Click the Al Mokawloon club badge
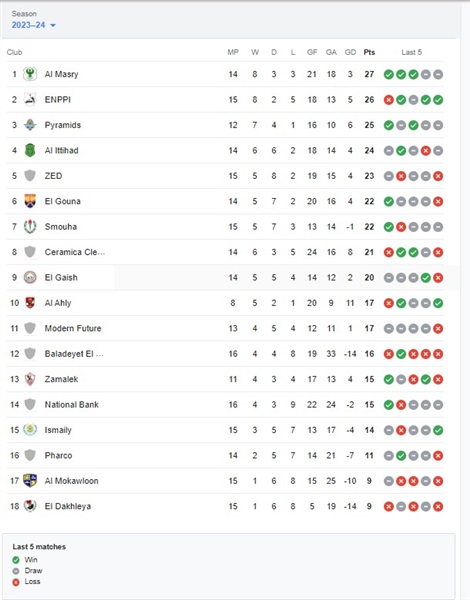Viewport: 470px width, 600px height. point(30,481)
